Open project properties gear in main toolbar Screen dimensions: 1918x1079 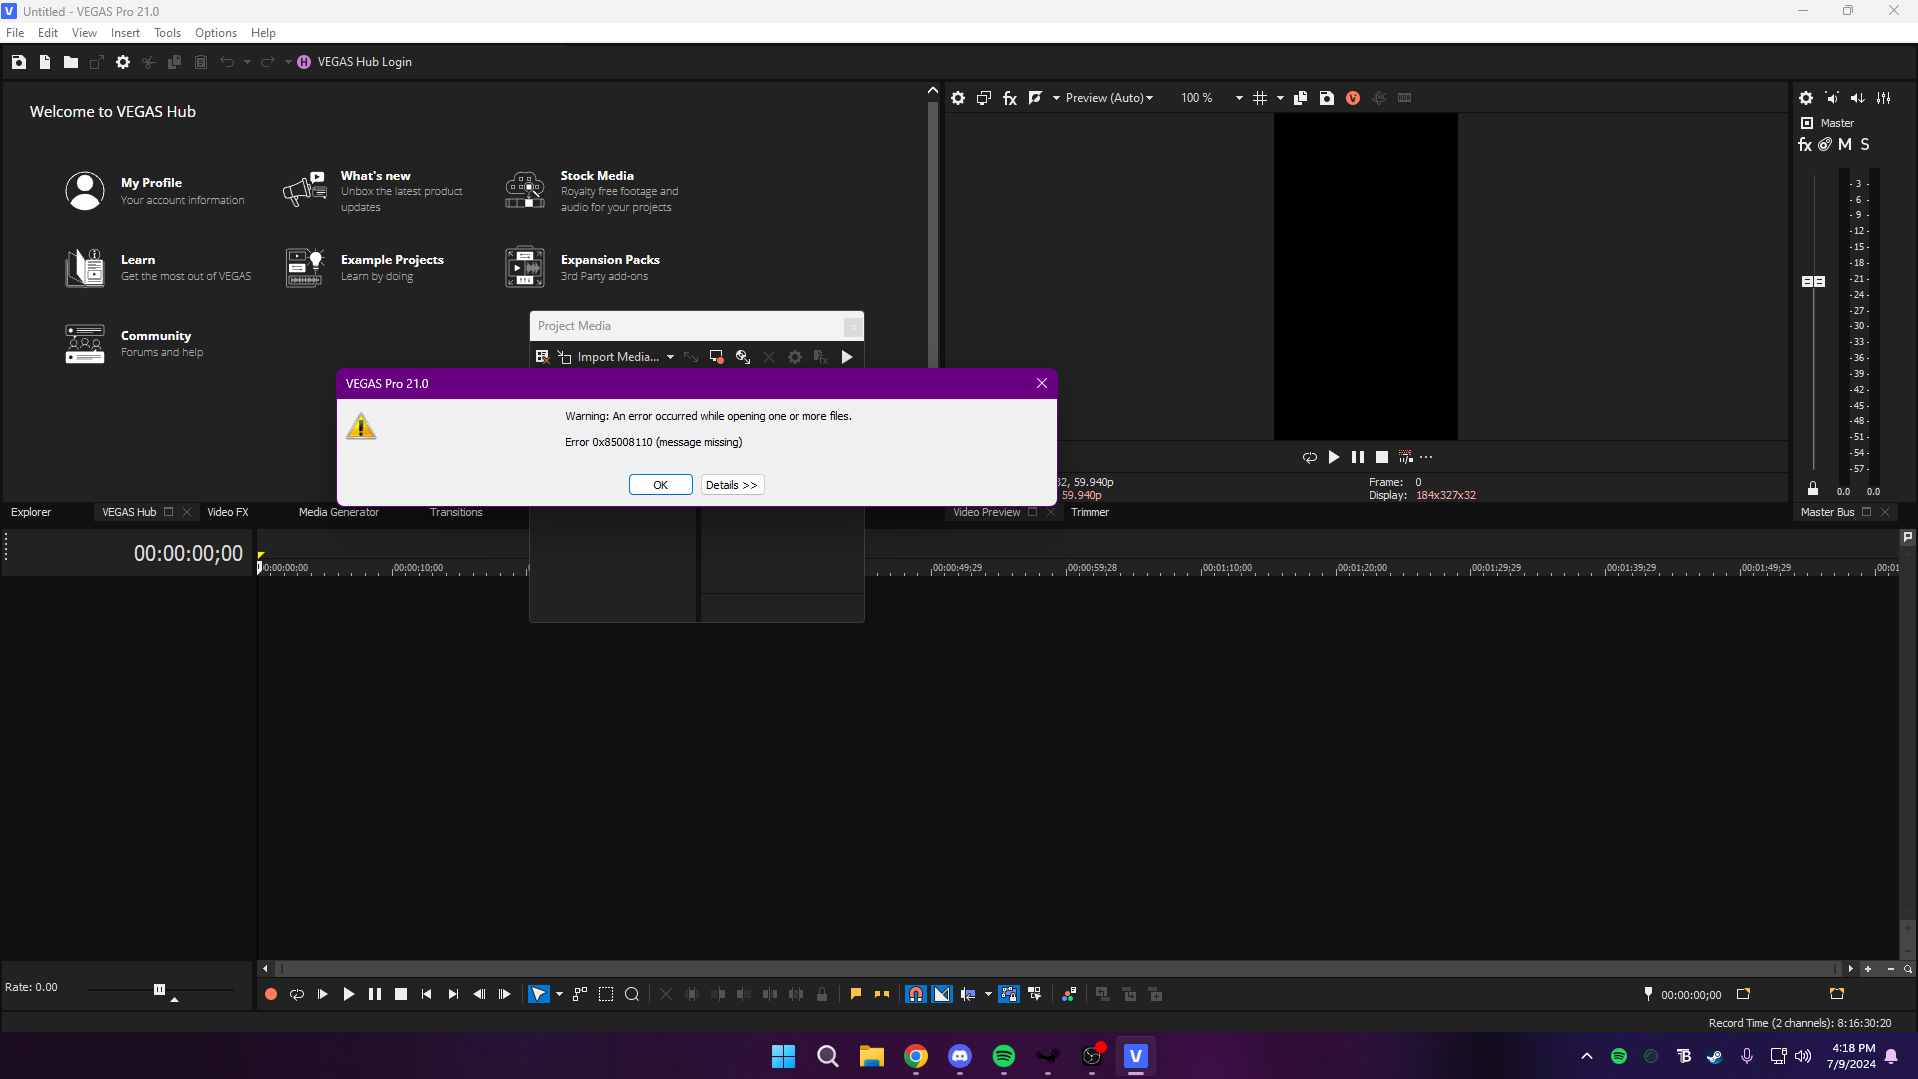pos(123,62)
